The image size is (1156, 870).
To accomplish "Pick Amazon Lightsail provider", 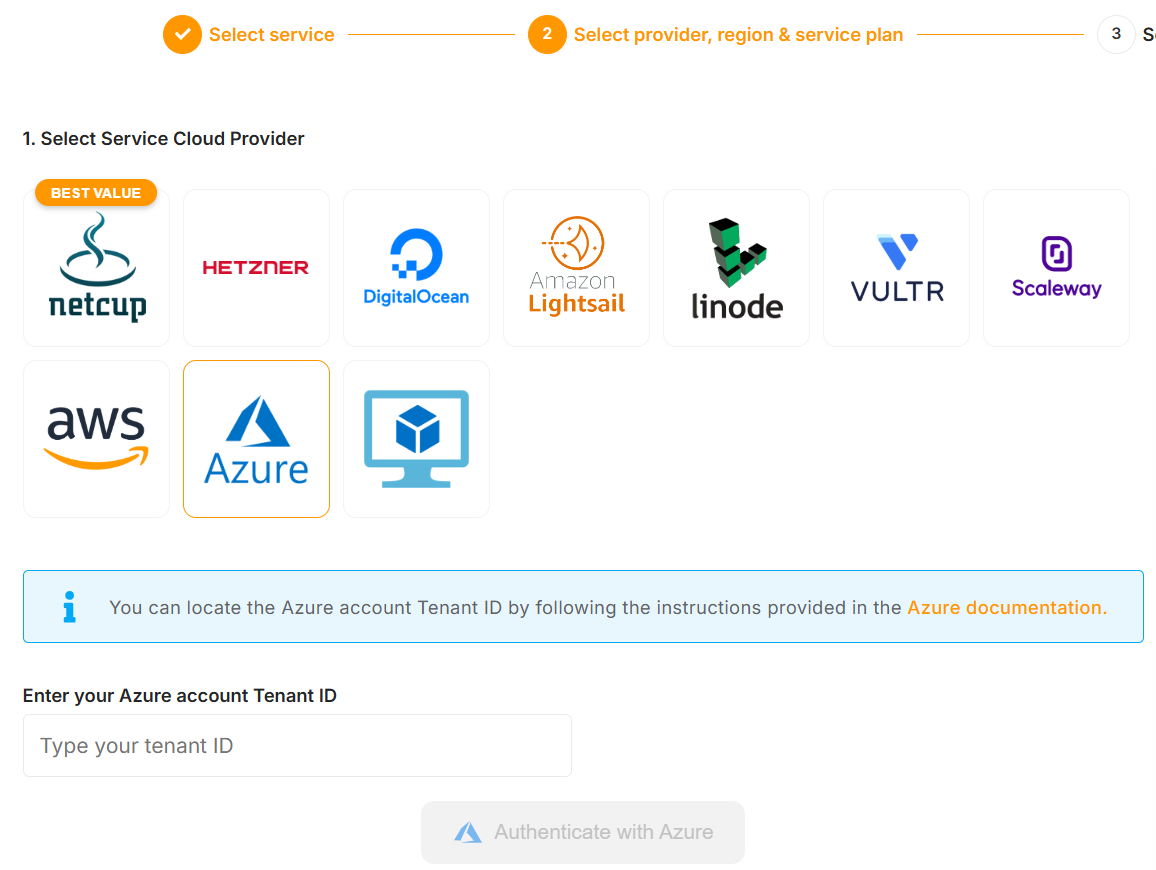I will [x=576, y=268].
